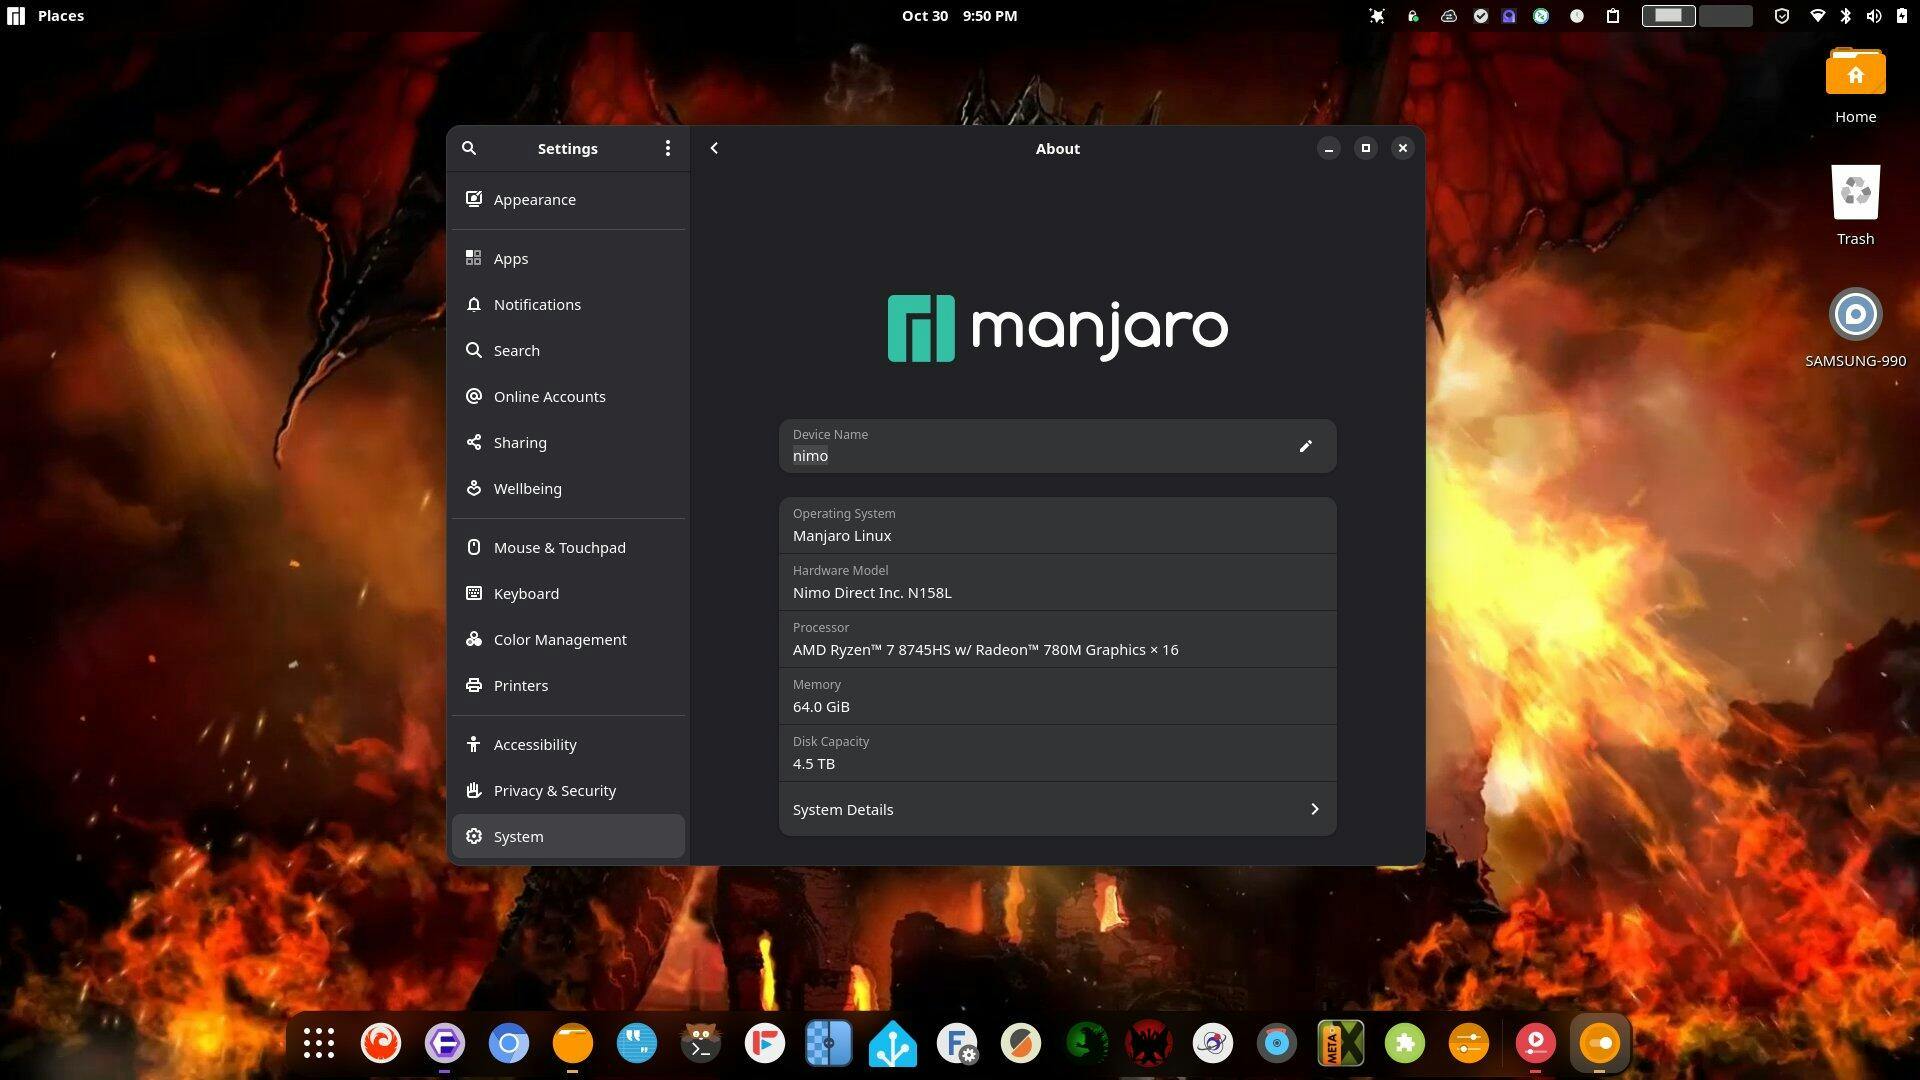Switch to the second workspace indicator
The image size is (1920, 1080).
point(1726,16)
